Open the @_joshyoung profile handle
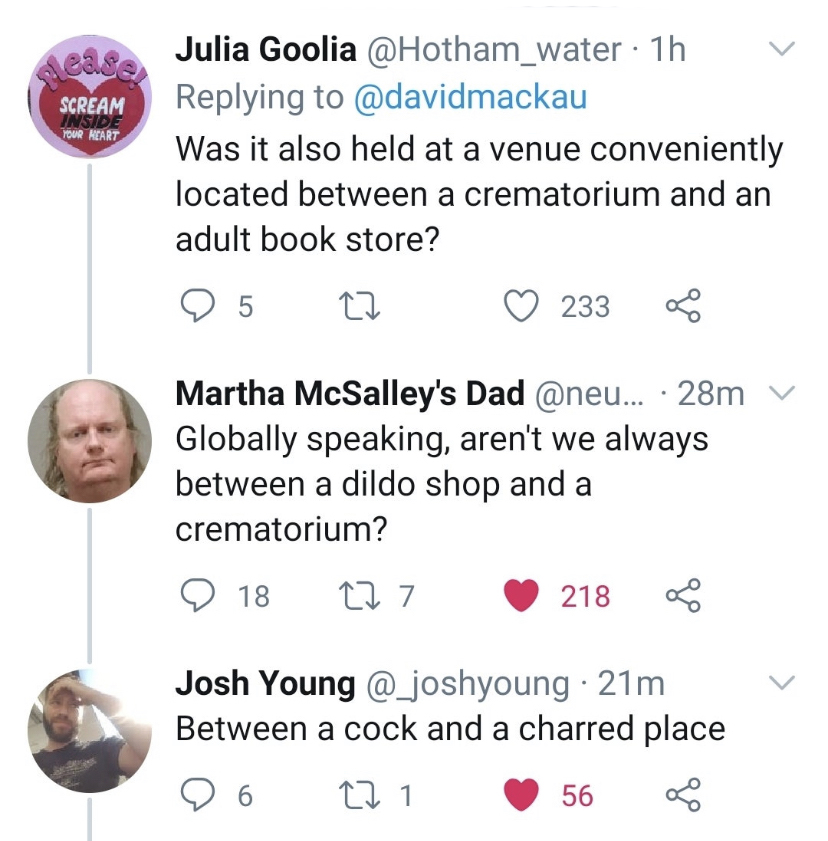 coord(467,684)
